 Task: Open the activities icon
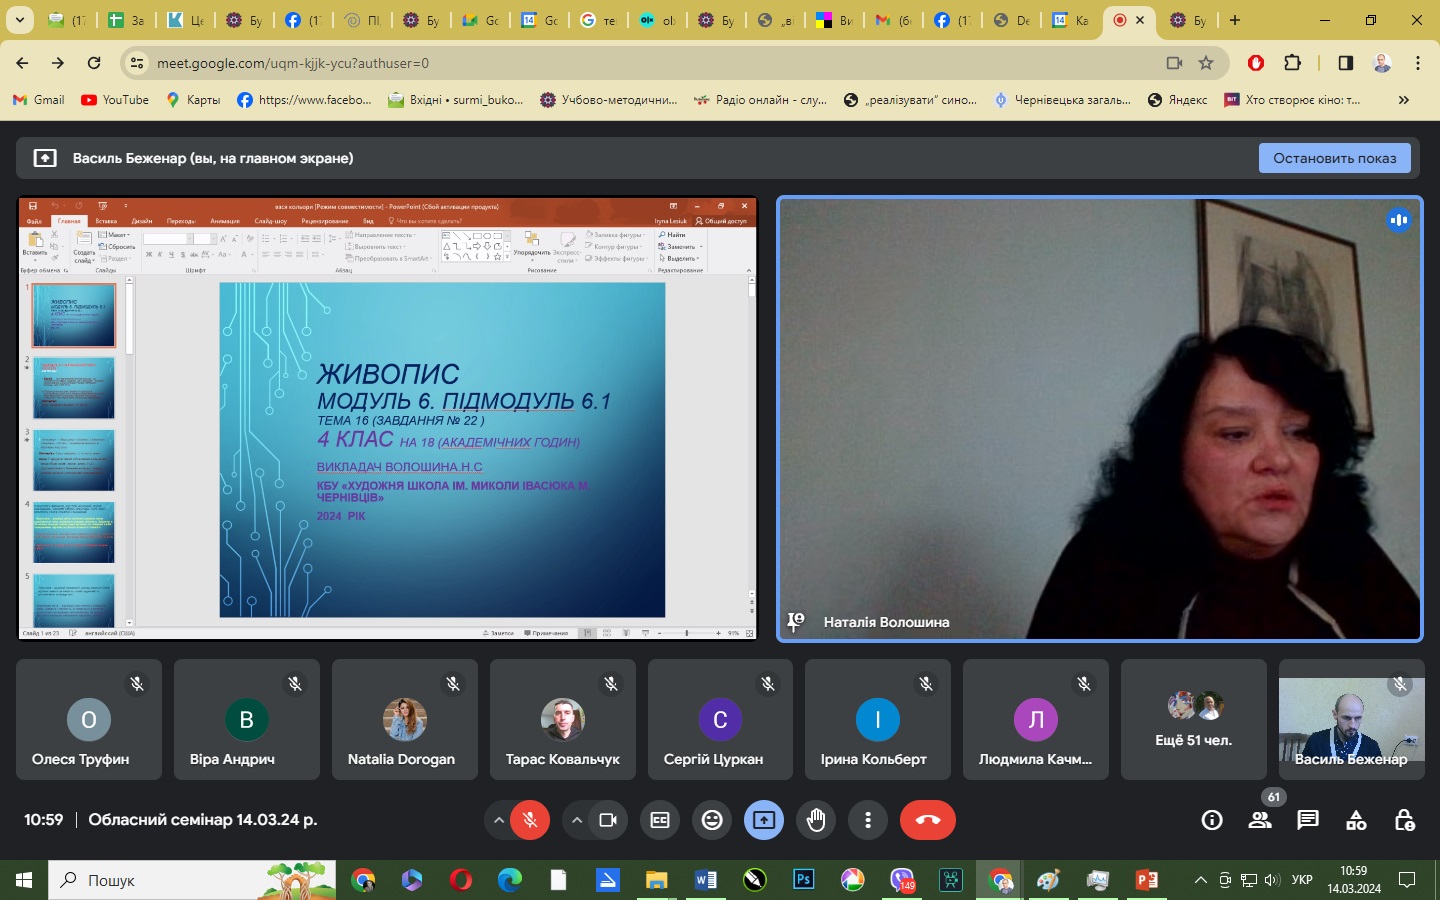click(x=1356, y=820)
